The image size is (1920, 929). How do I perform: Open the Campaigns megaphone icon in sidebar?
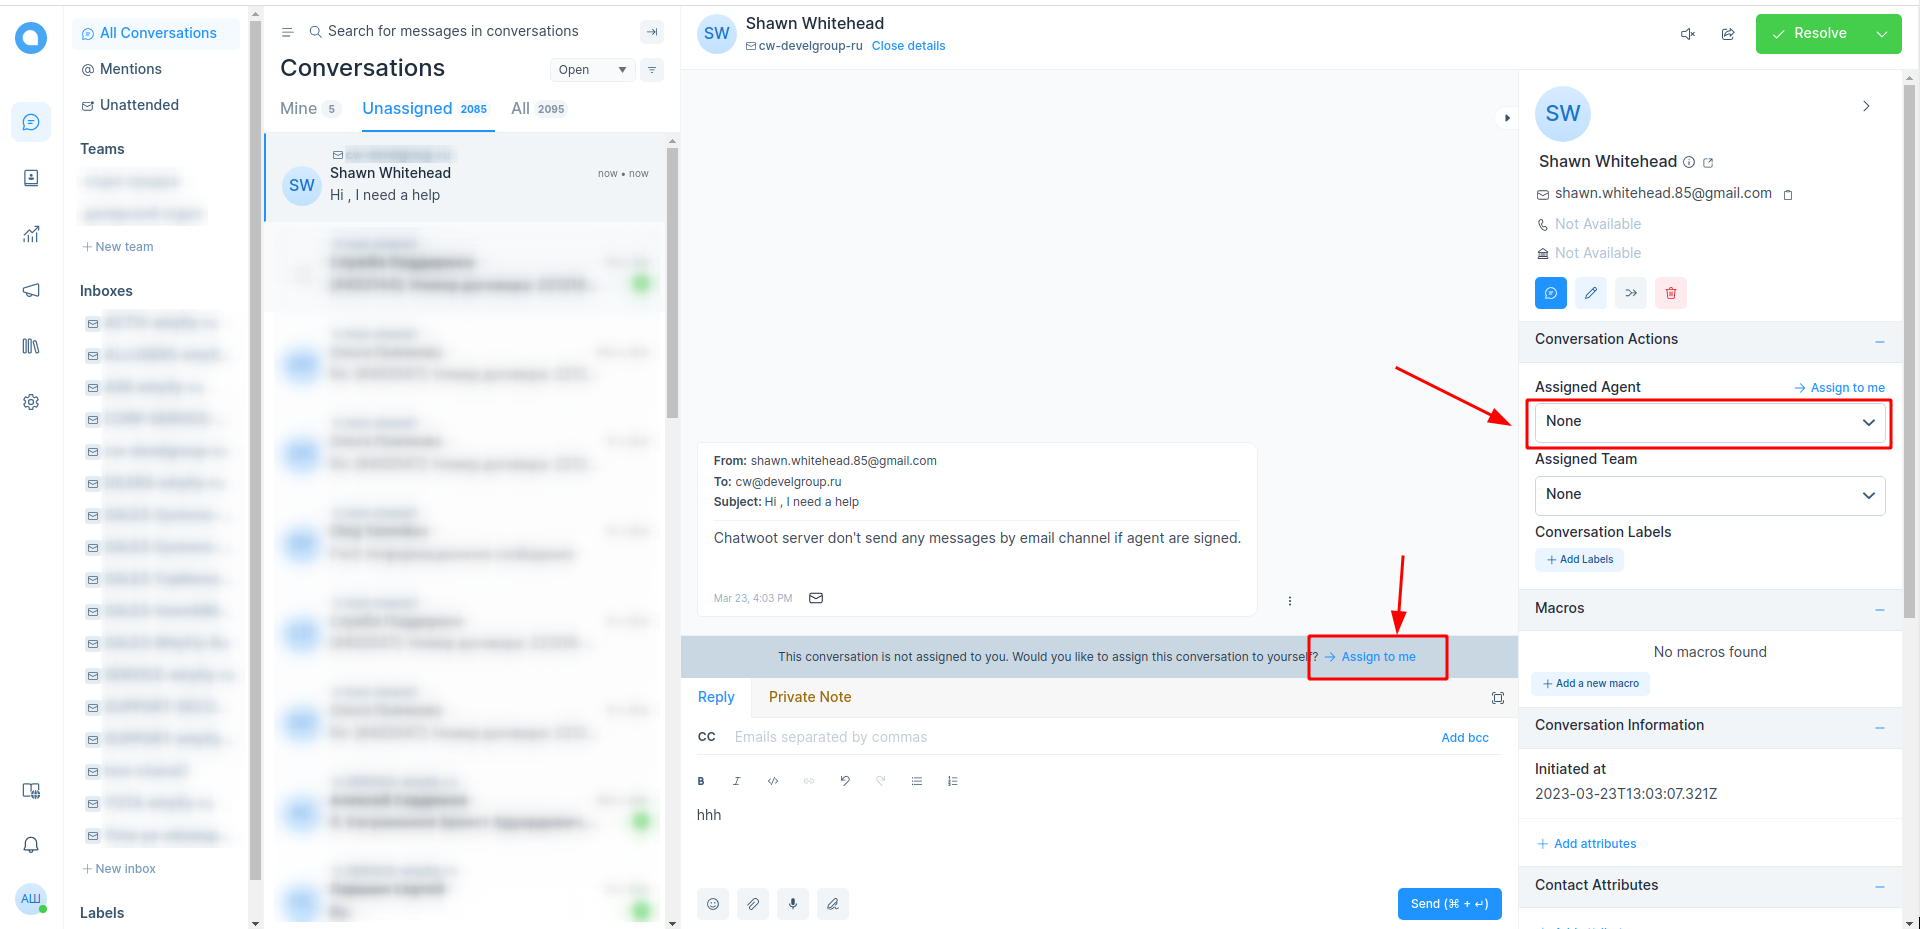tap(31, 290)
